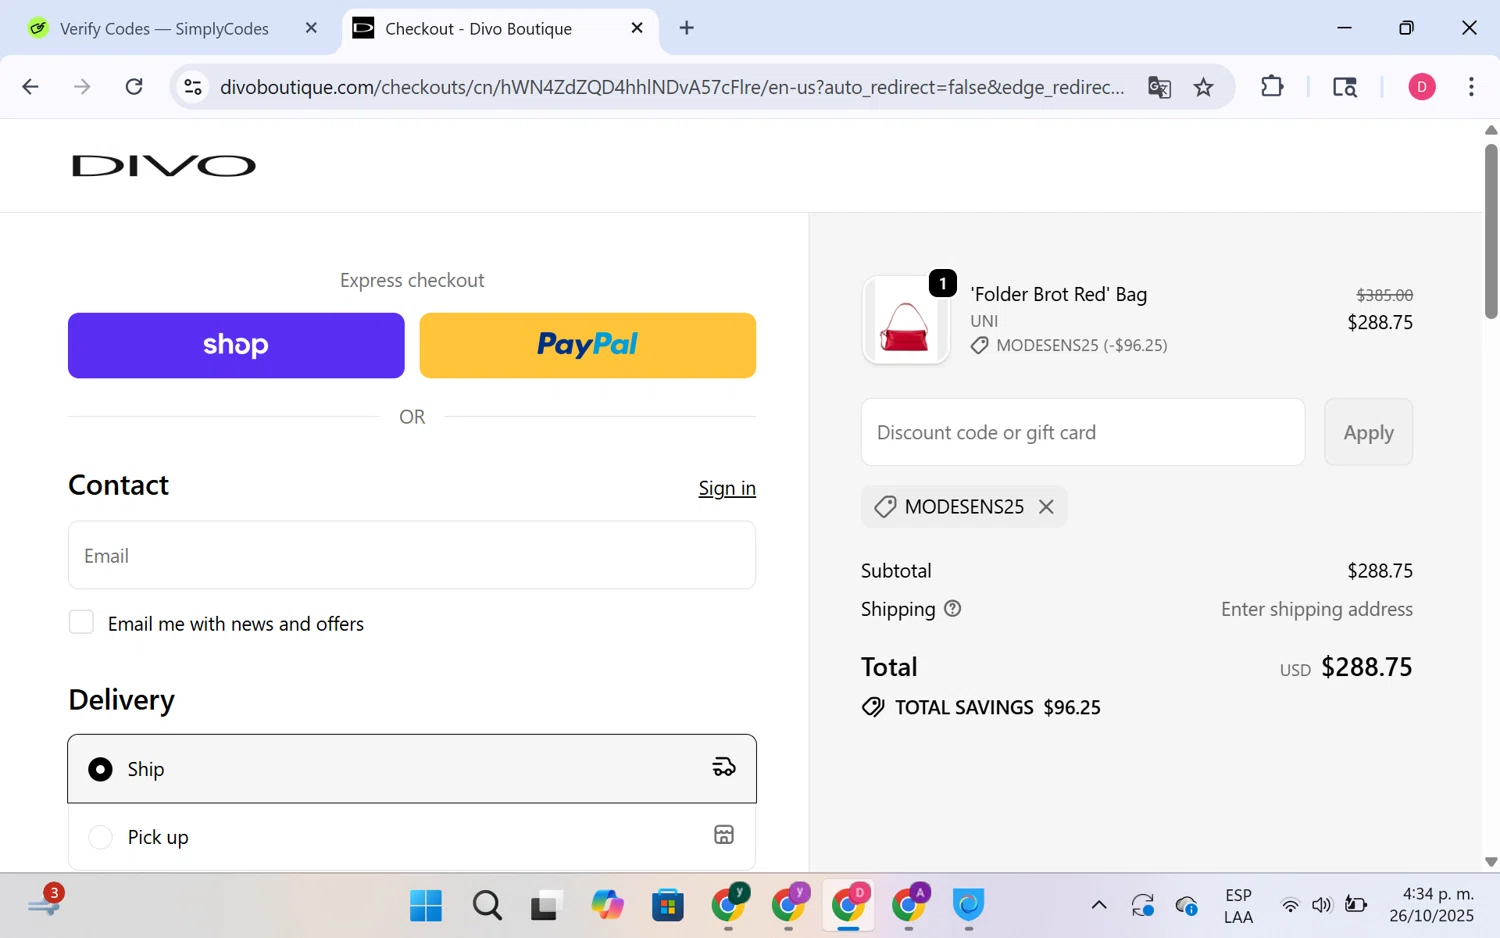Open the volume control in tray
This screenshot has height=938, width=1500.
(x=1322, y=906)
